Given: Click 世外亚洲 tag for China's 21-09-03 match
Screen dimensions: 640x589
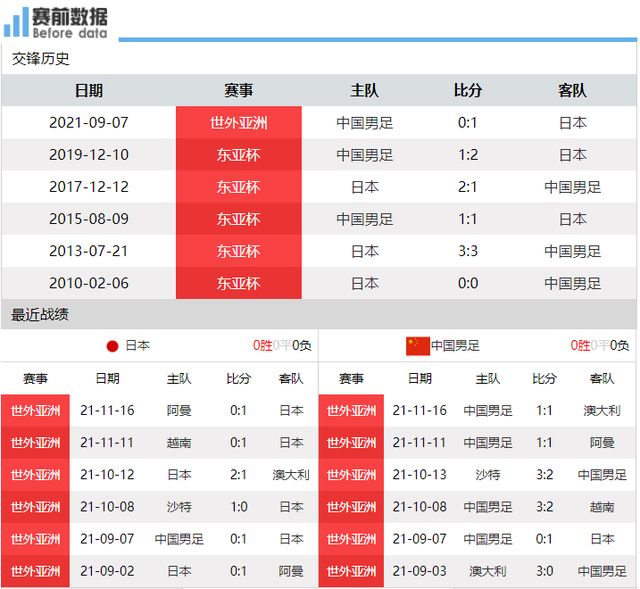Looking at the screenshot, I should pos(351,571).
